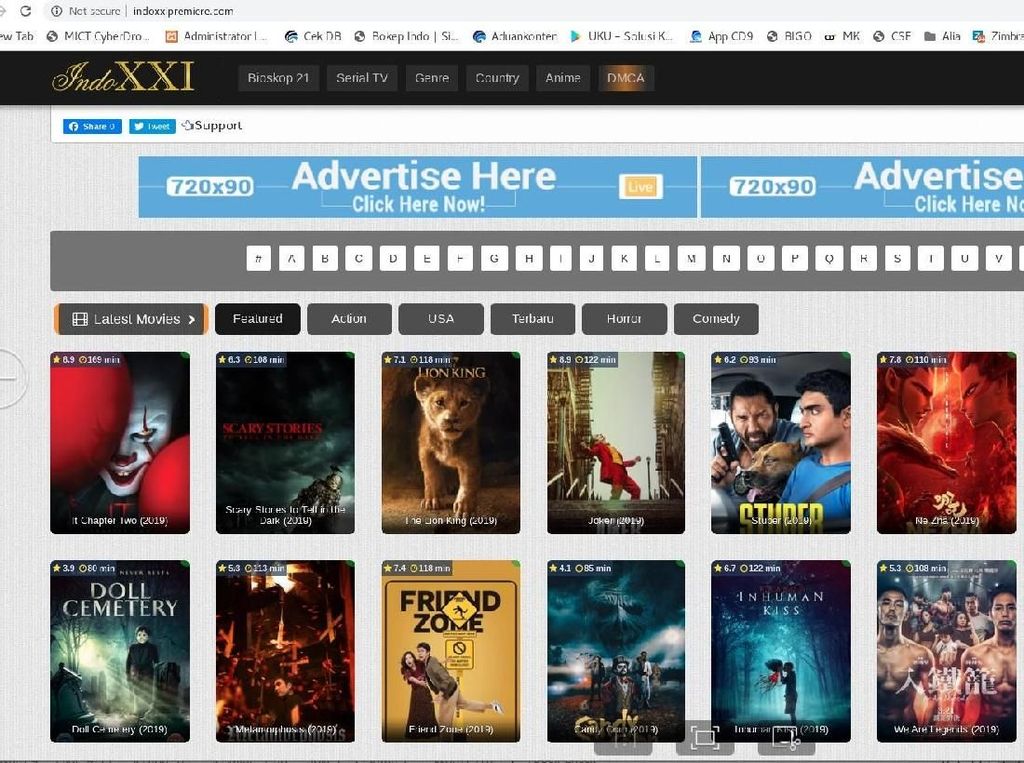
Task: Filter movies starting with letter B
Action: pyautogui.click(x=325, y=259)
